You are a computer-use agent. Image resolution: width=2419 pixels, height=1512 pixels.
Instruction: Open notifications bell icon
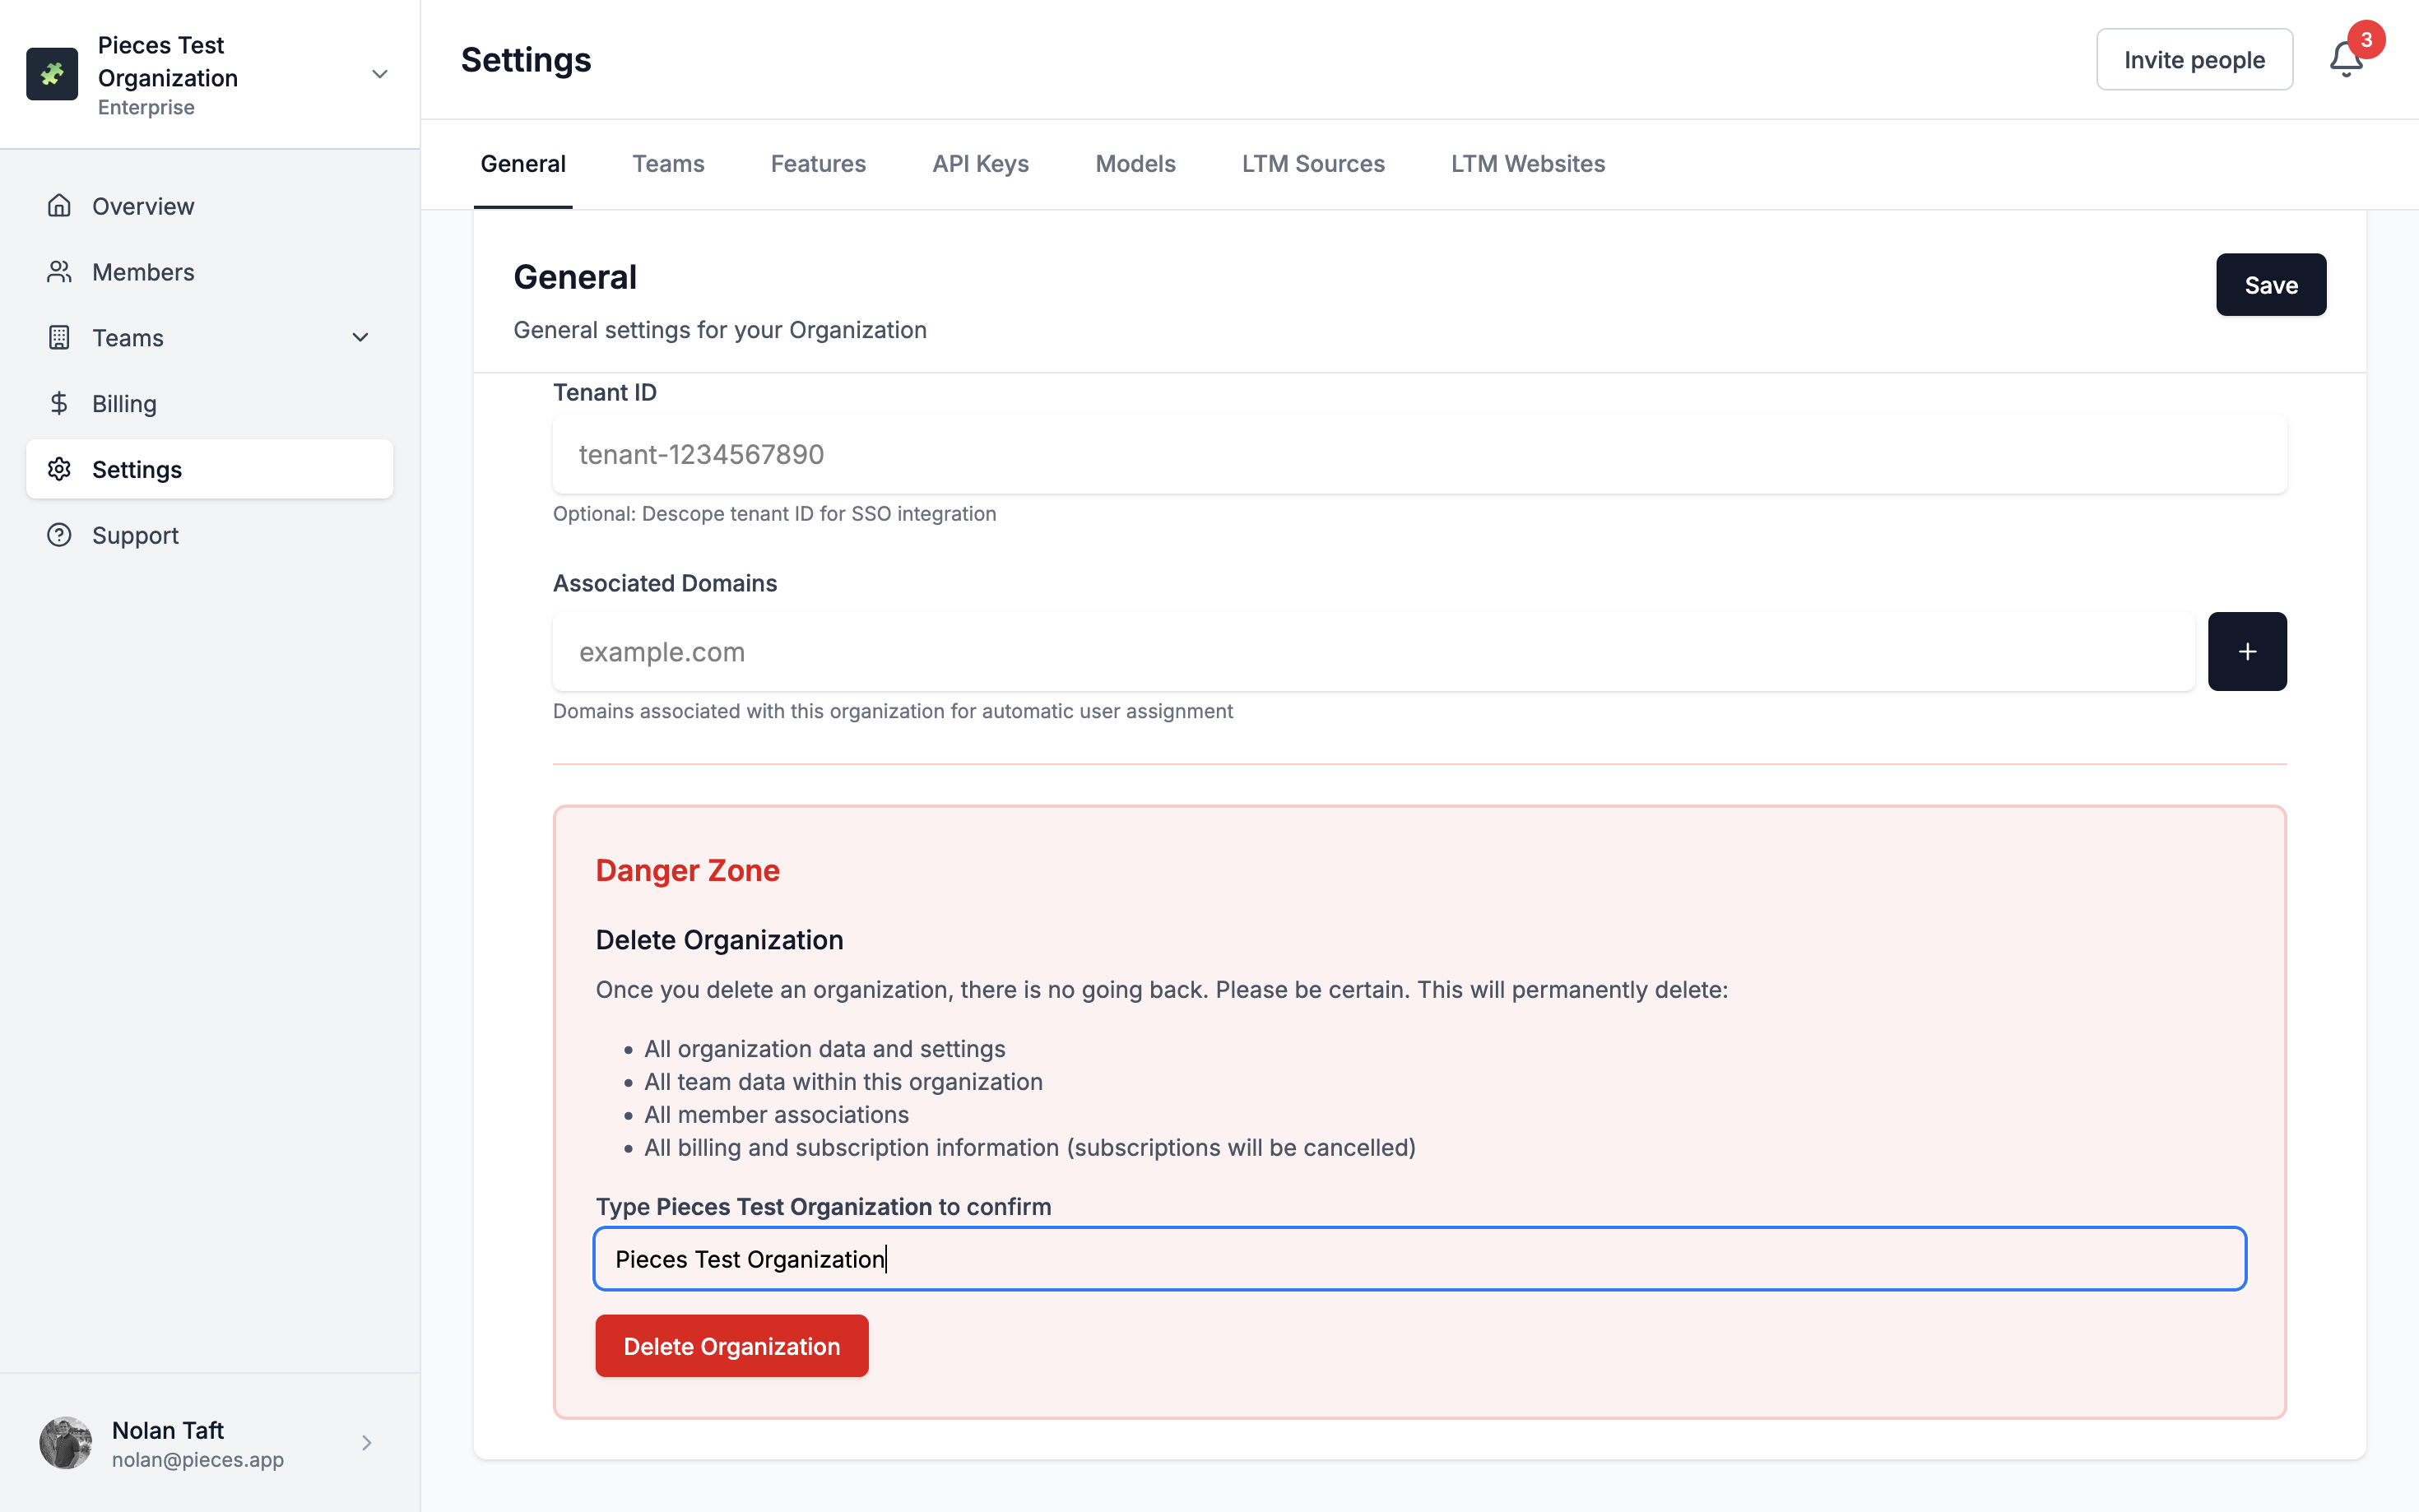pyautogui.click(x=2345, y=60)
